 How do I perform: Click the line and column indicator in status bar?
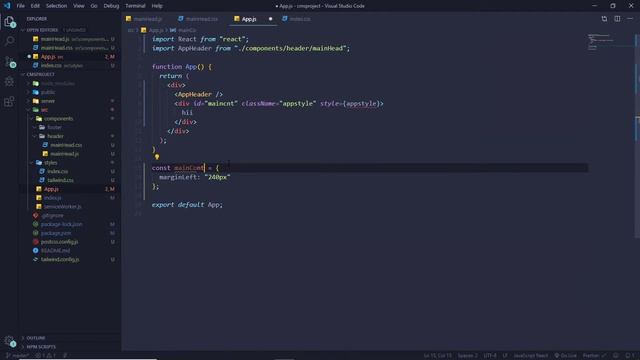(437, 356)
